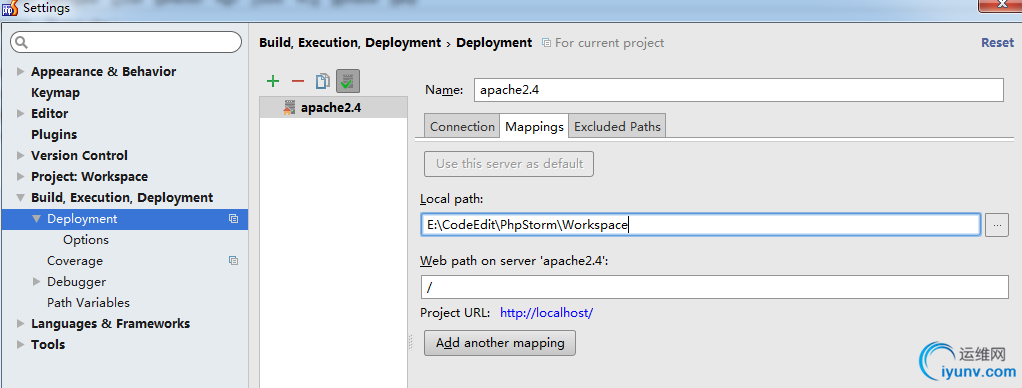
Task: Select Path Variables in settings tree
Action: click(88, 303)
